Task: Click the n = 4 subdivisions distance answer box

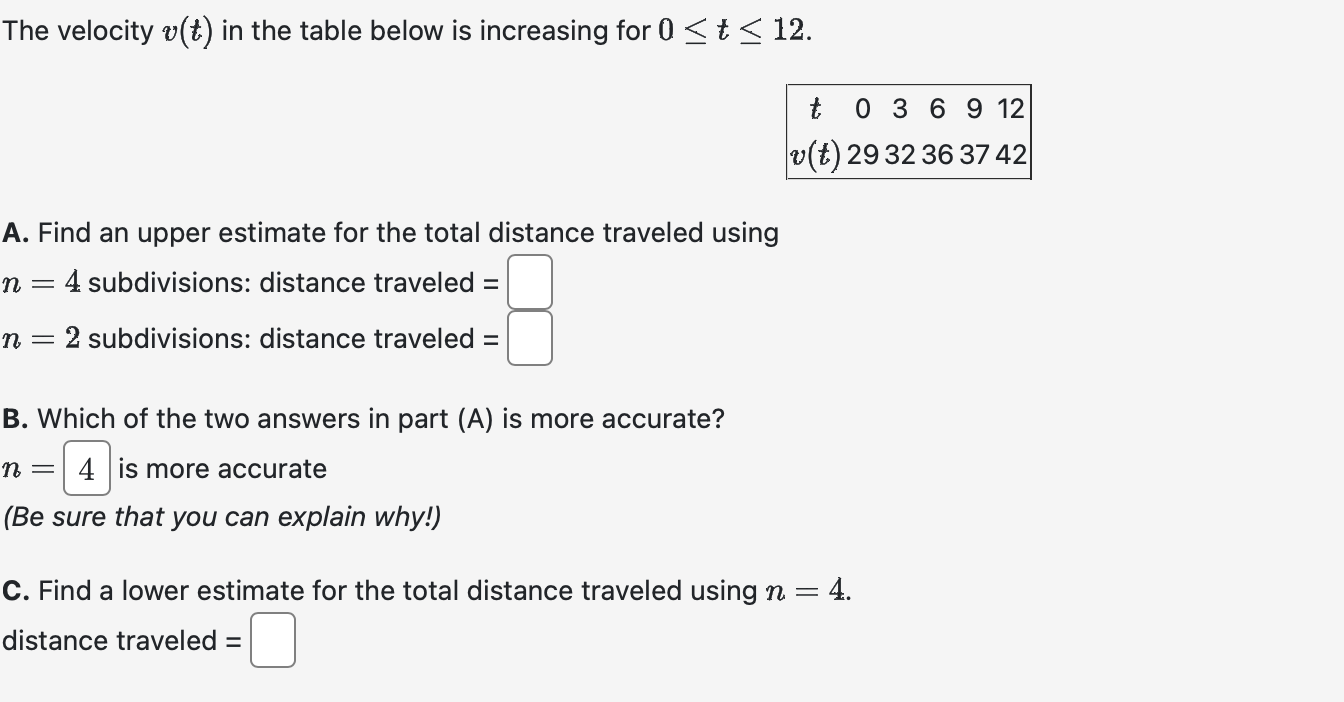Action: point(530,283)
